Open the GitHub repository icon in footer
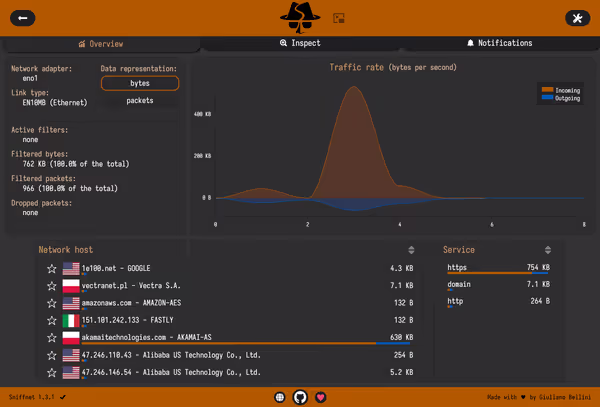The image size is (600, 407). tap(300, 397)
